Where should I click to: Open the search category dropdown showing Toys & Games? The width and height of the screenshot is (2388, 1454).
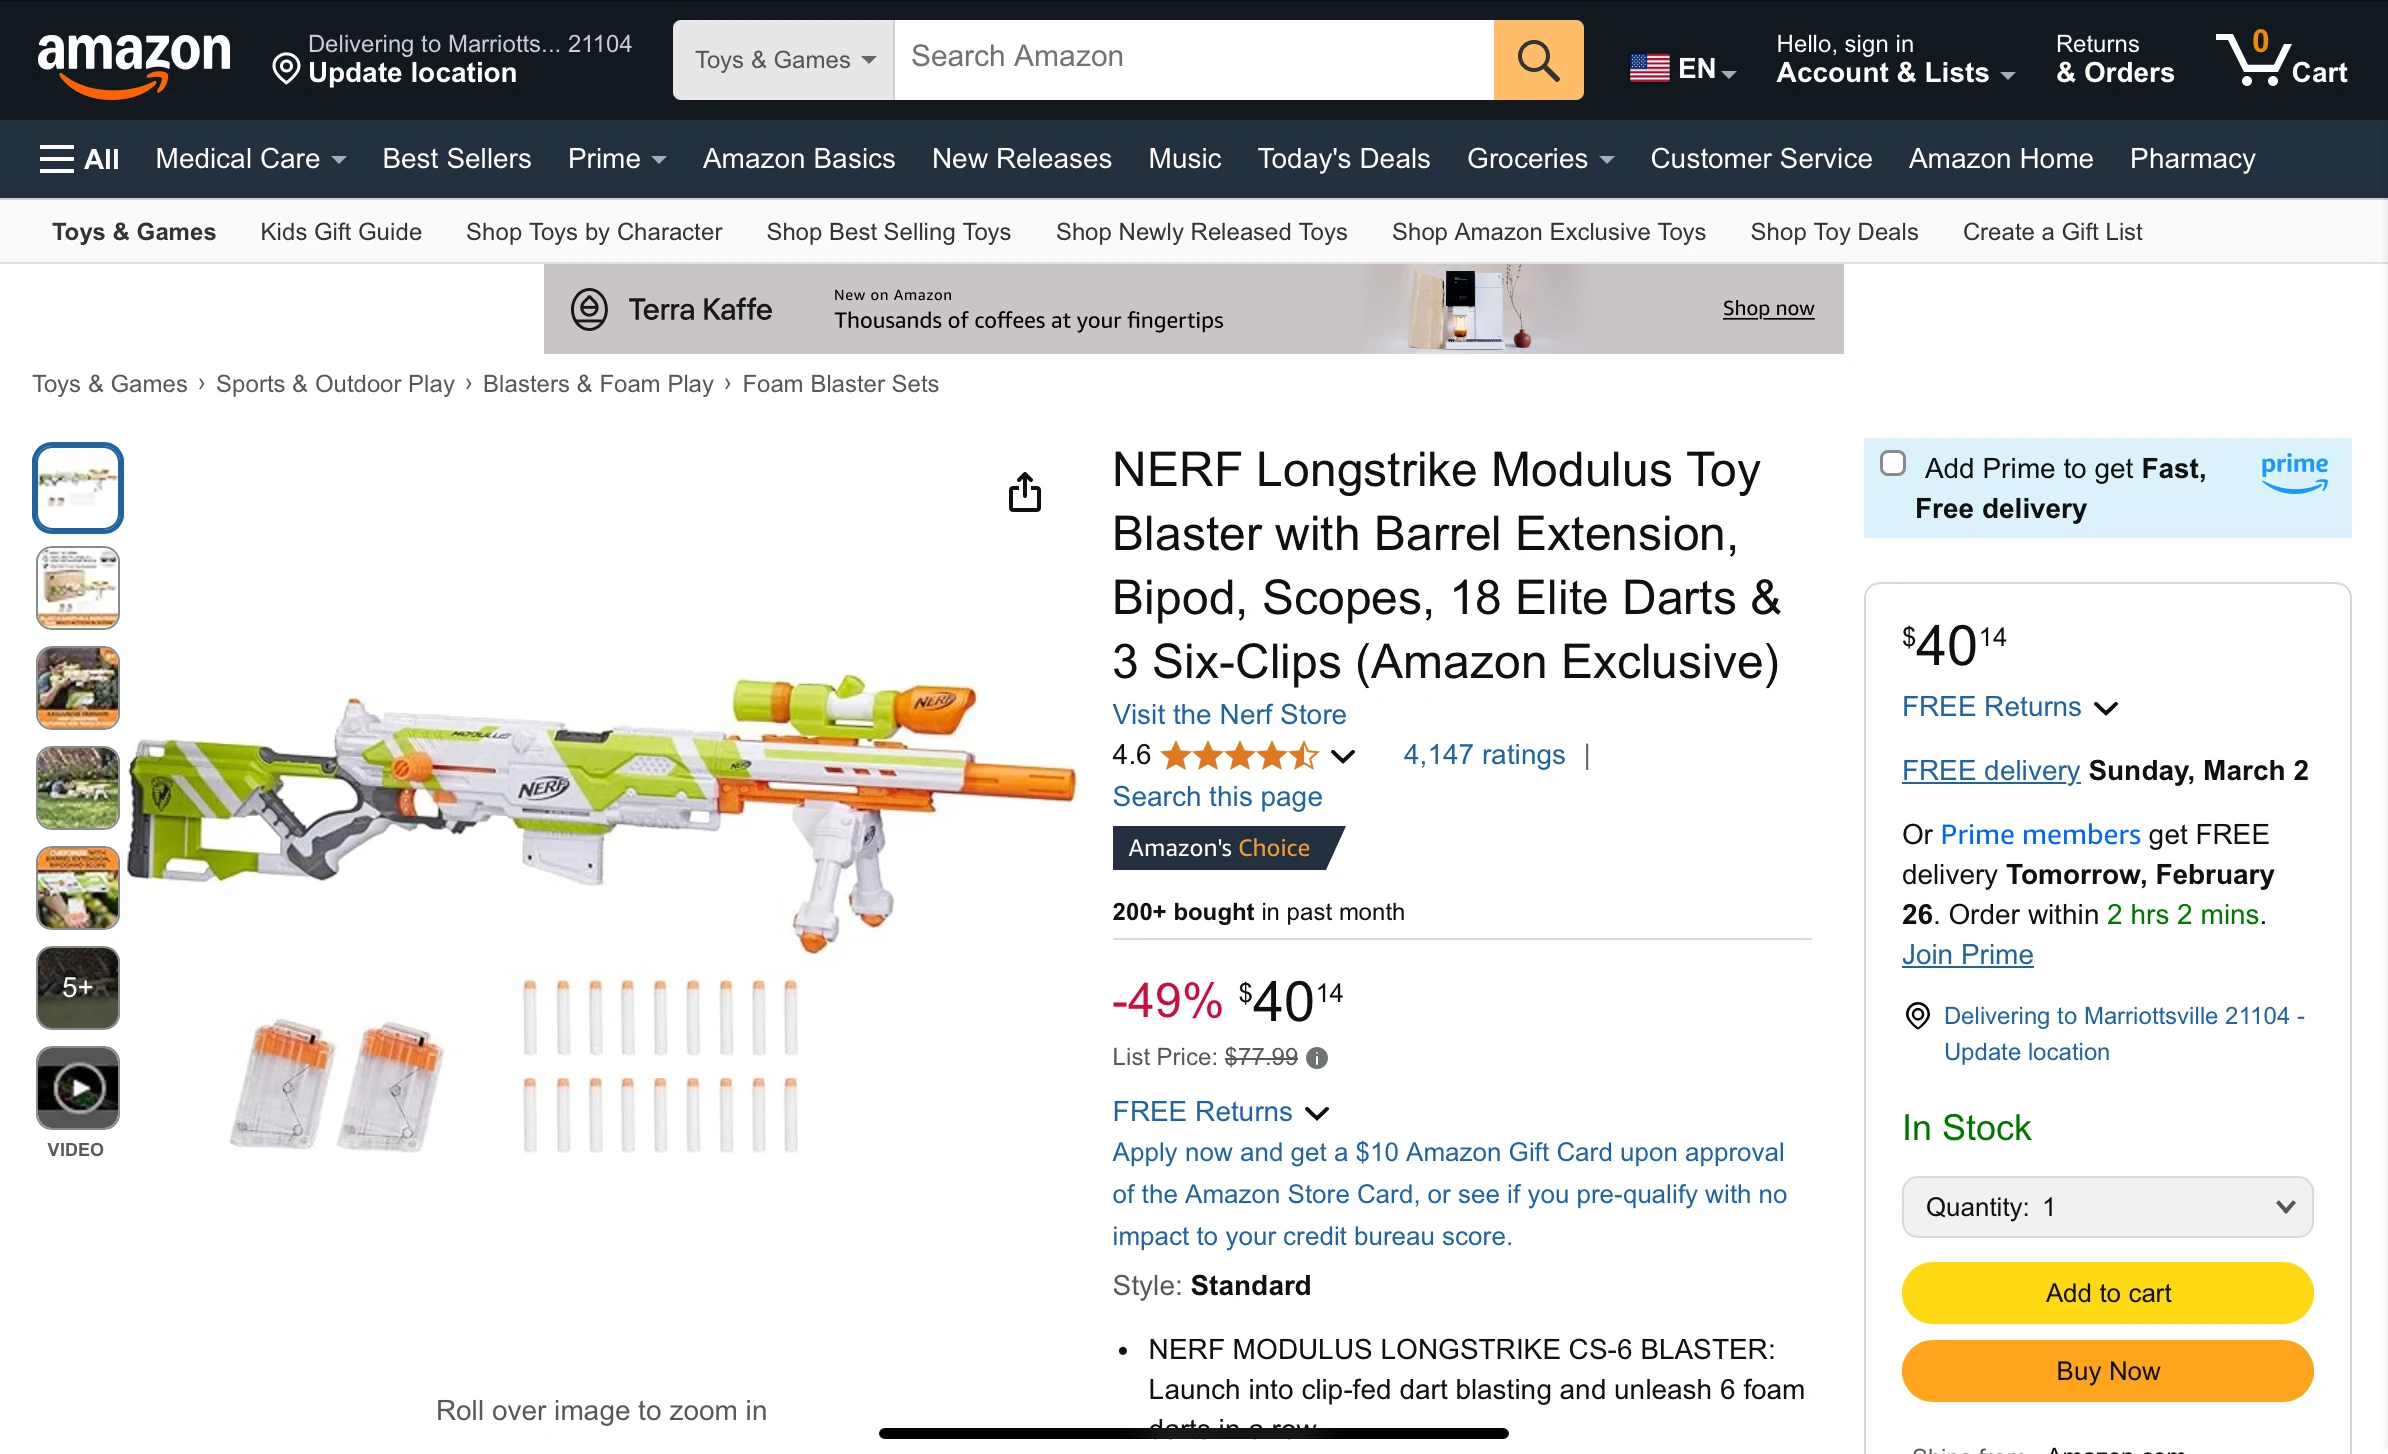[782, 59]
